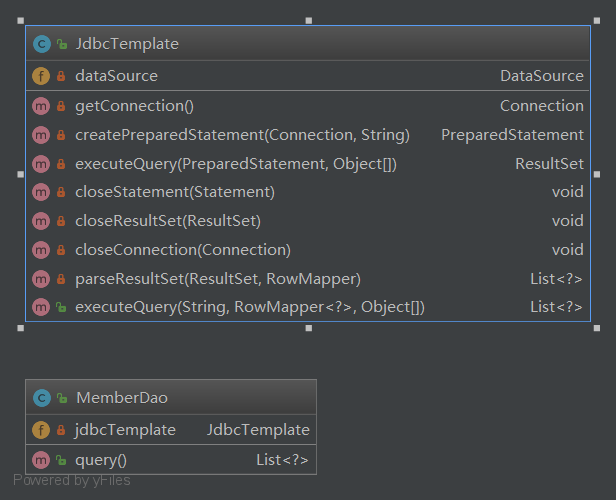Click the PreparedStatement return type label
Image resolution: width=616 pixels, height=500 pixels.
pos(512,135)
